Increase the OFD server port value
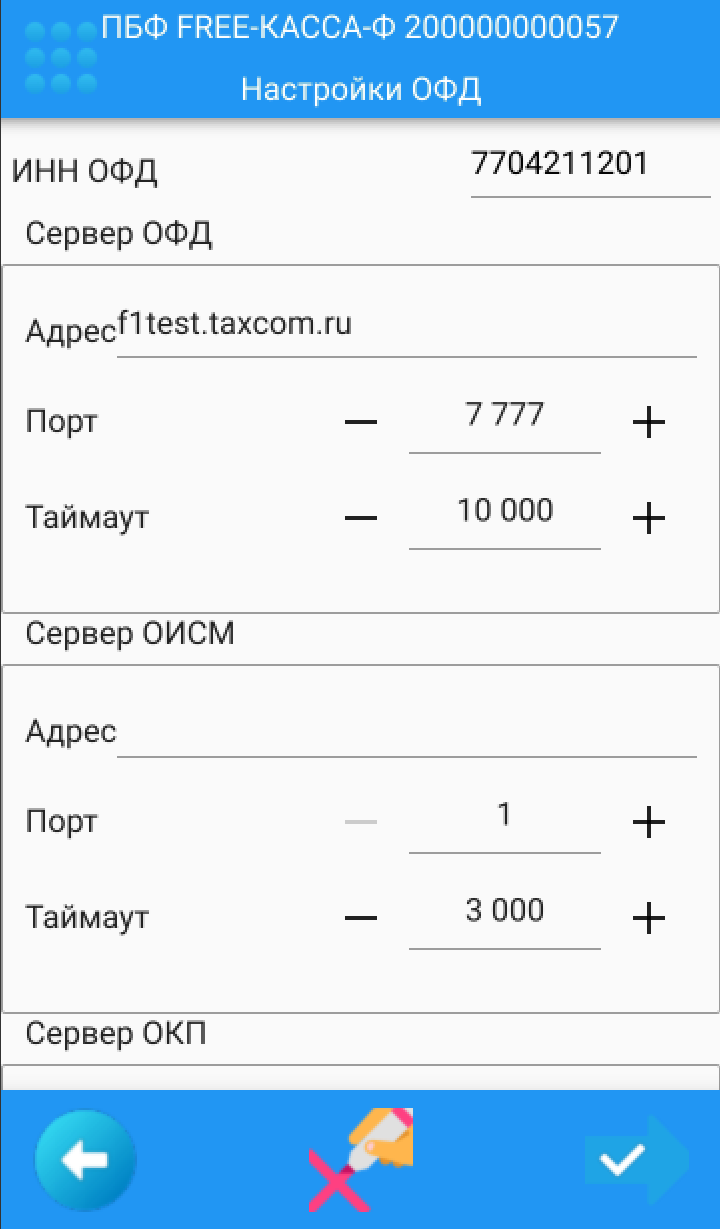This screenshot has height=1229, width=720. [649, 423]
